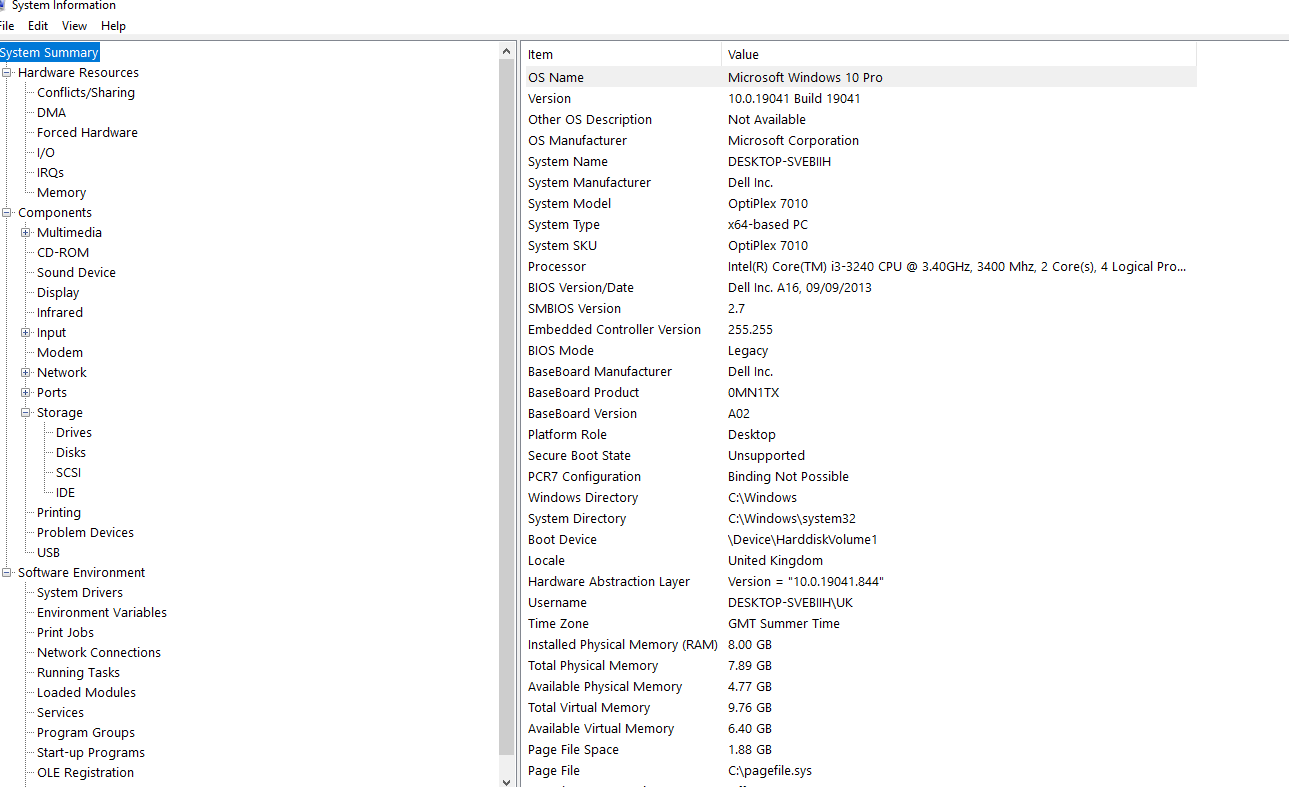This screenshot has width=1289, height=787.
Task: Select Program Groups tree item
Action: pyautogui.click(x=86, y=733)
